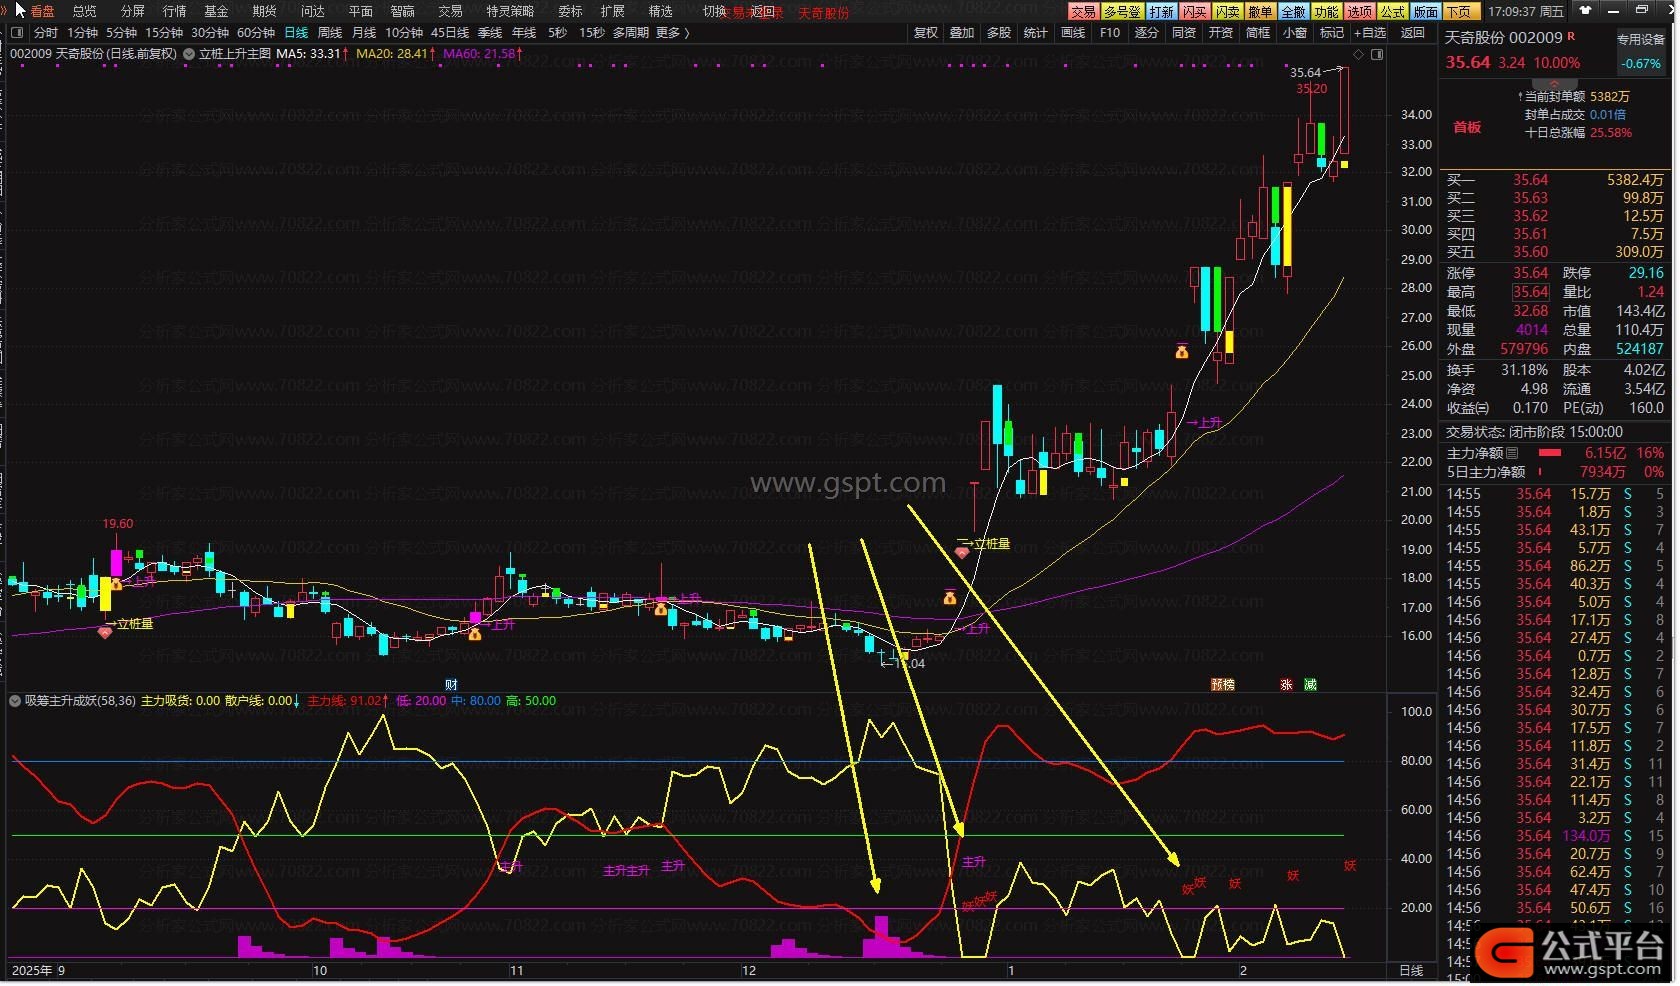Screen dimensions: 1680x986
Task: Click the cyan 打新 color button
Action: tap(1161, 11)
